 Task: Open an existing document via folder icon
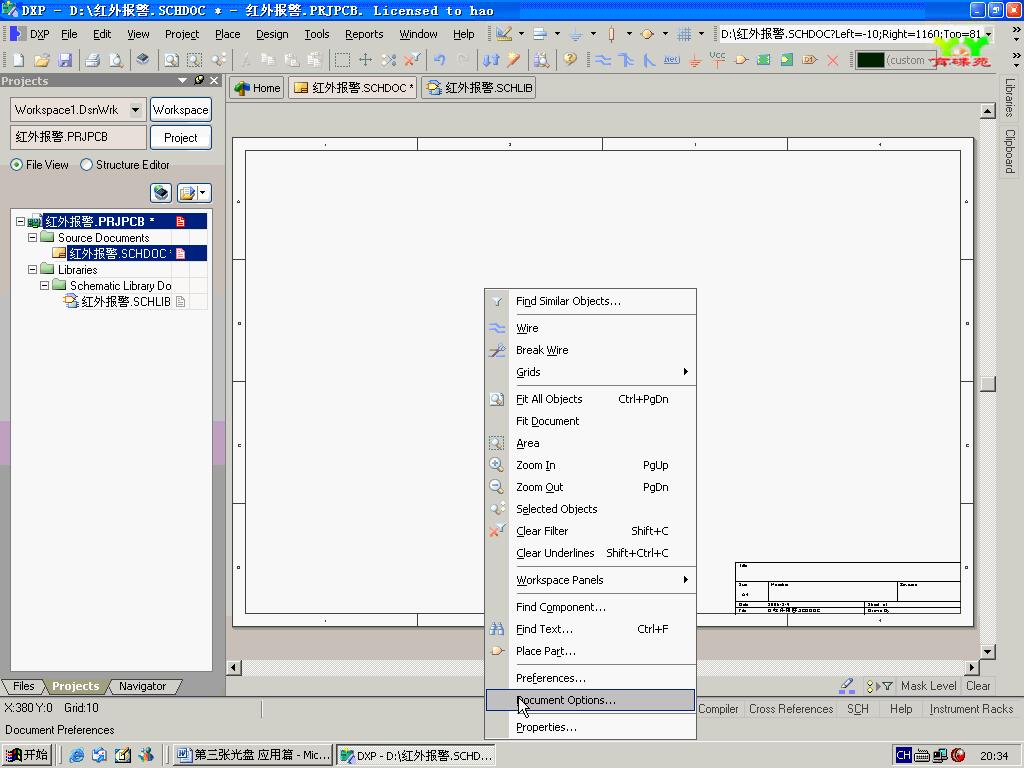coord(42,60)
